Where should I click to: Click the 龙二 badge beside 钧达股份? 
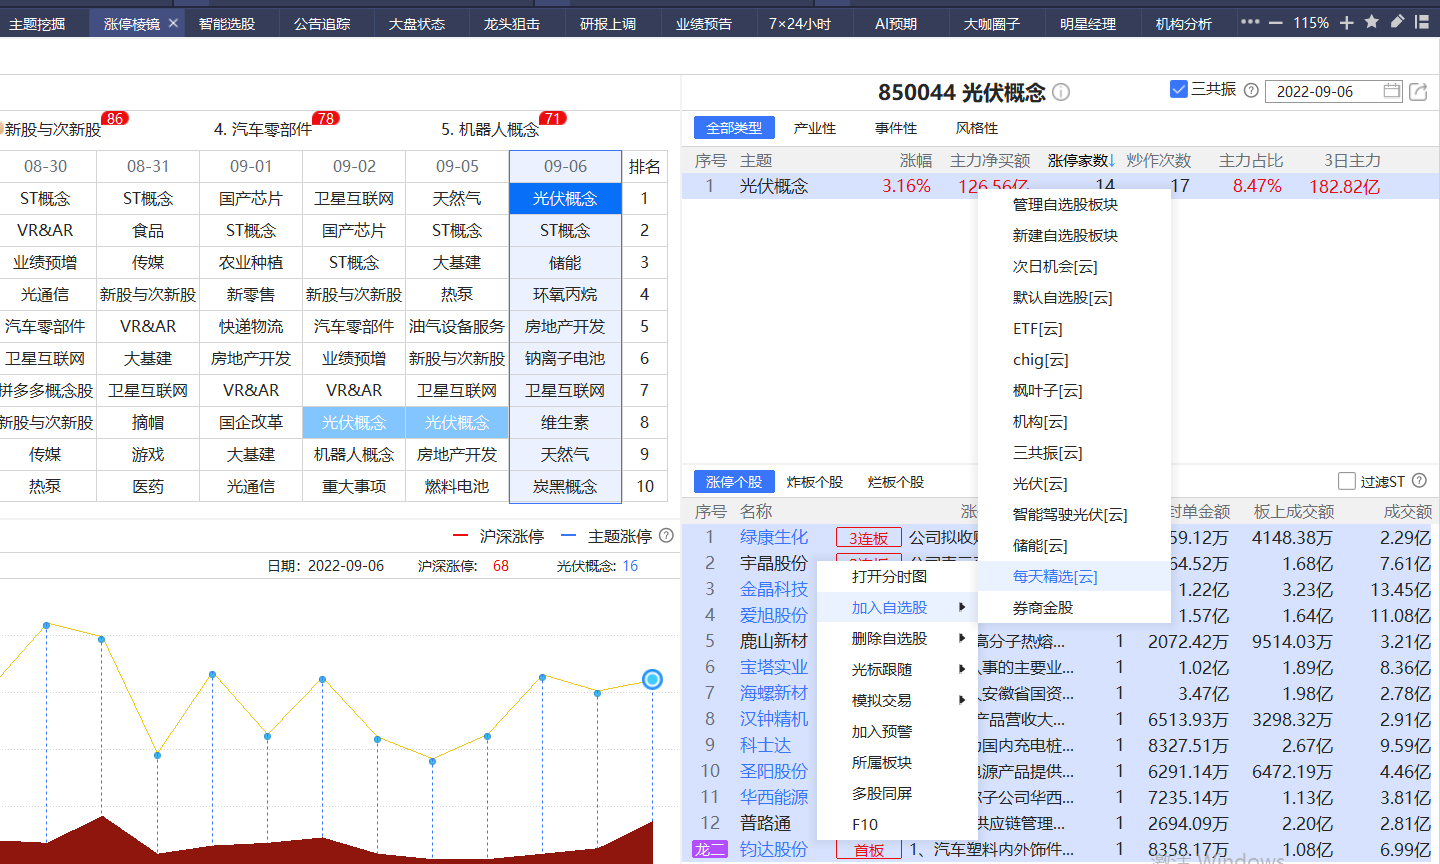[x=709, y=849]
